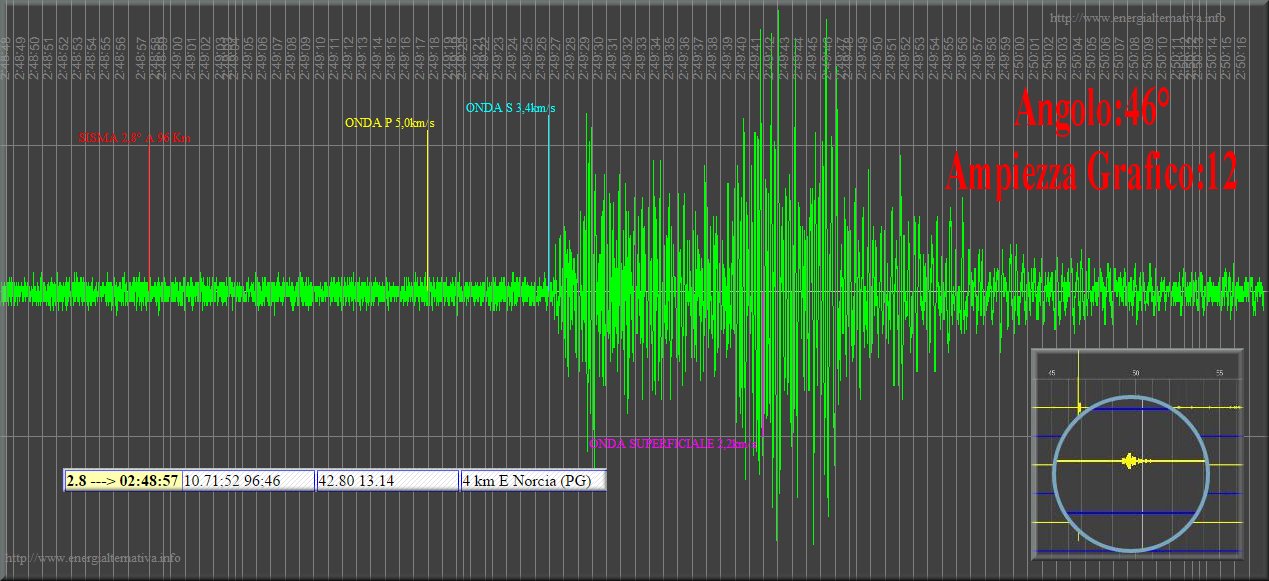Click the 'Ampiezza Grafico:12' readout

1092,172
